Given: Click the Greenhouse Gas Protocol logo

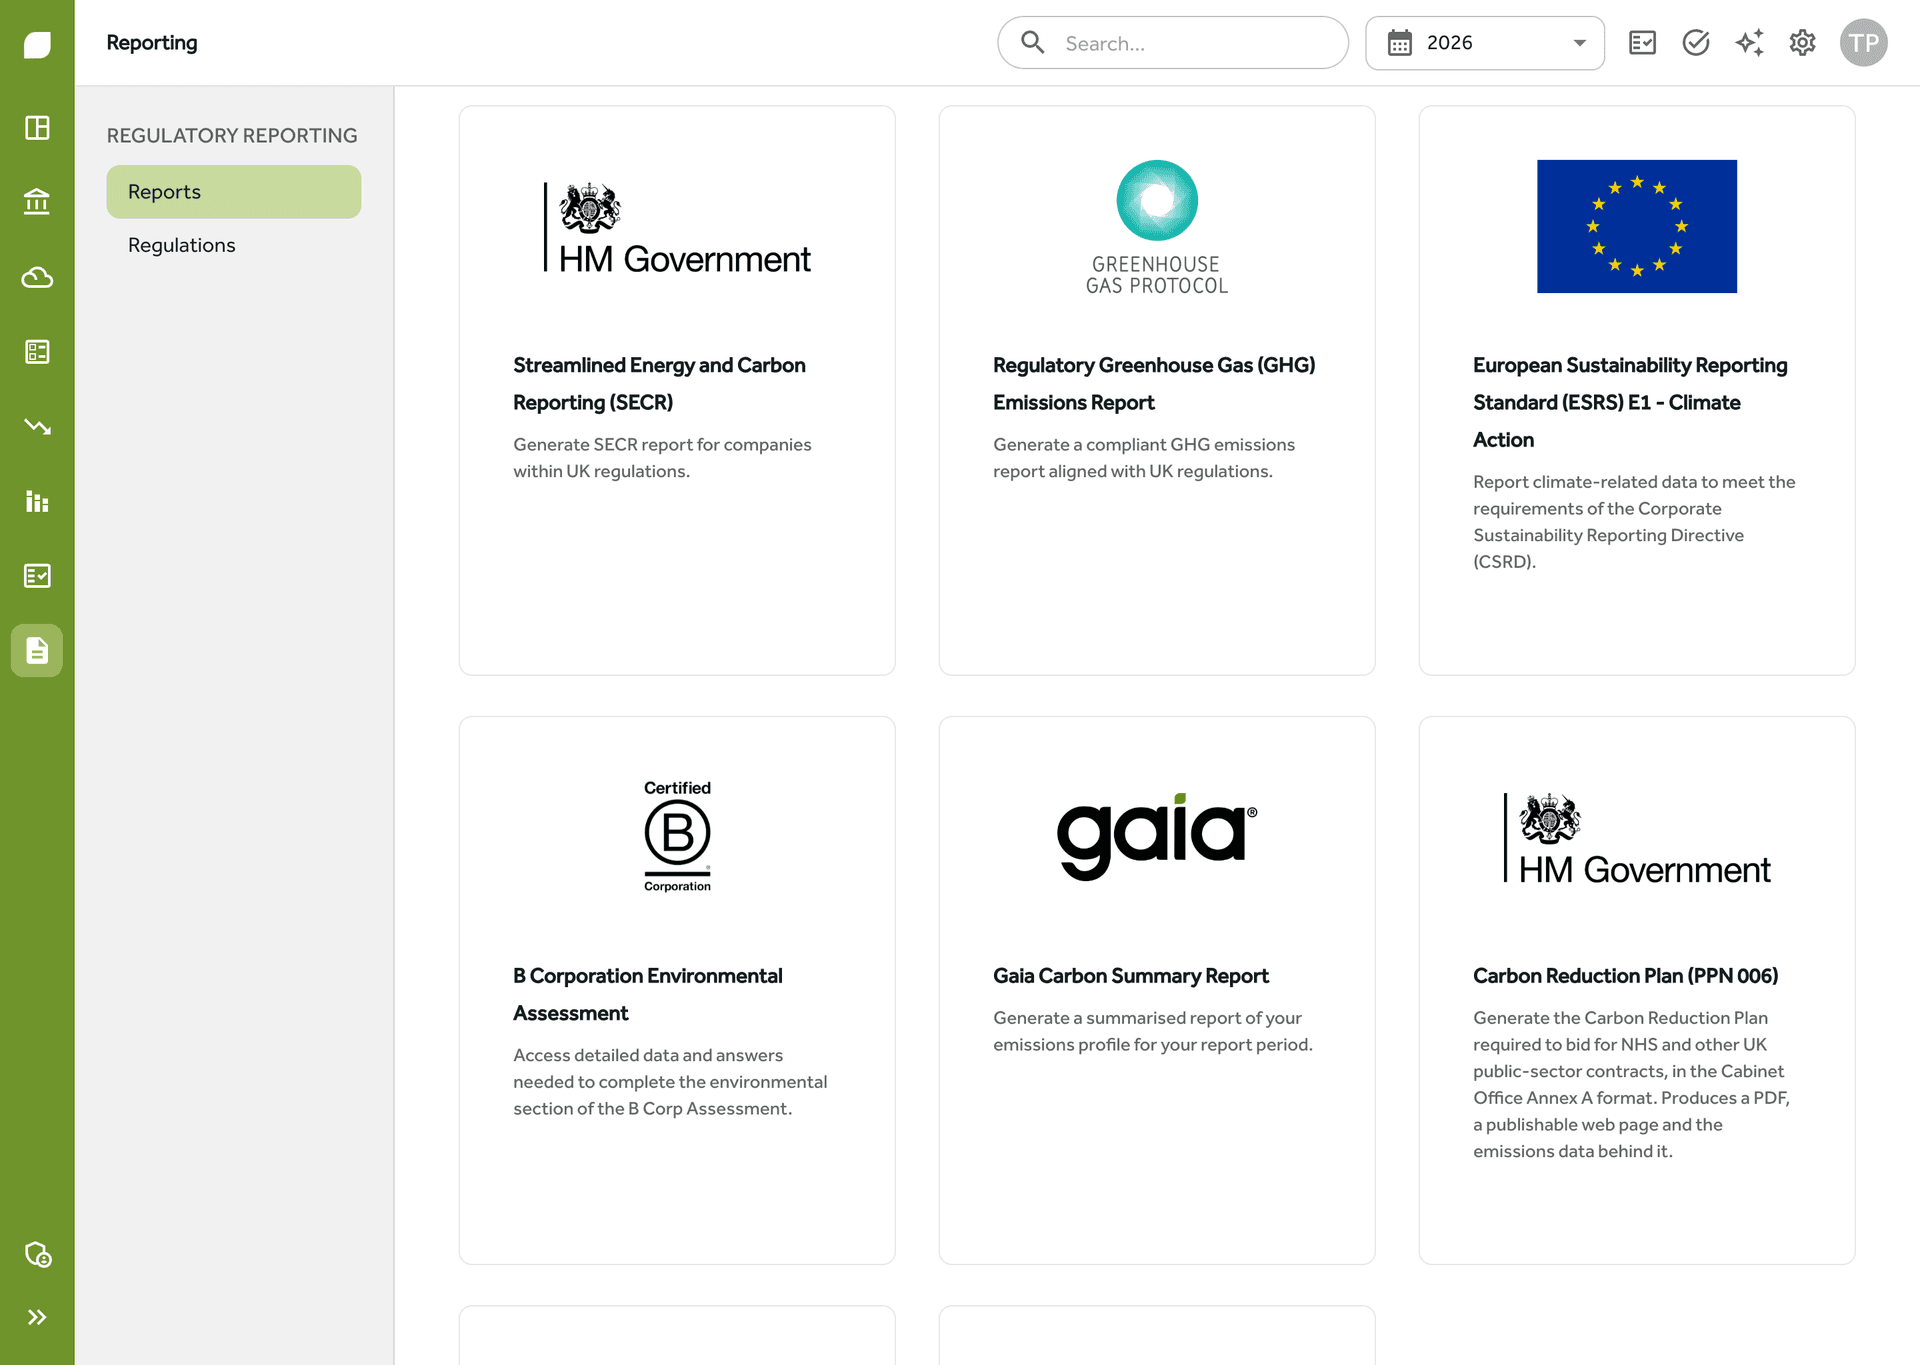Looking at the screenshot, I should point(1157,227).
